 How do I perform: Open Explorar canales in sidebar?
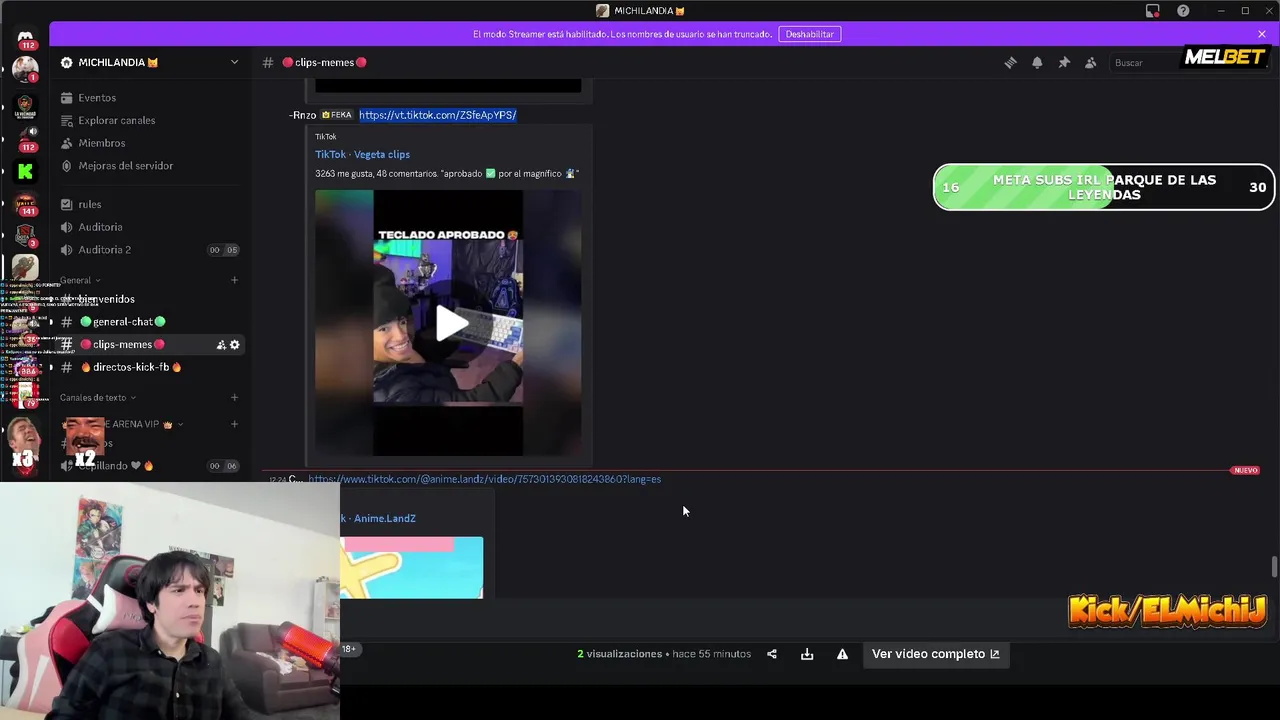pos(116,120)
